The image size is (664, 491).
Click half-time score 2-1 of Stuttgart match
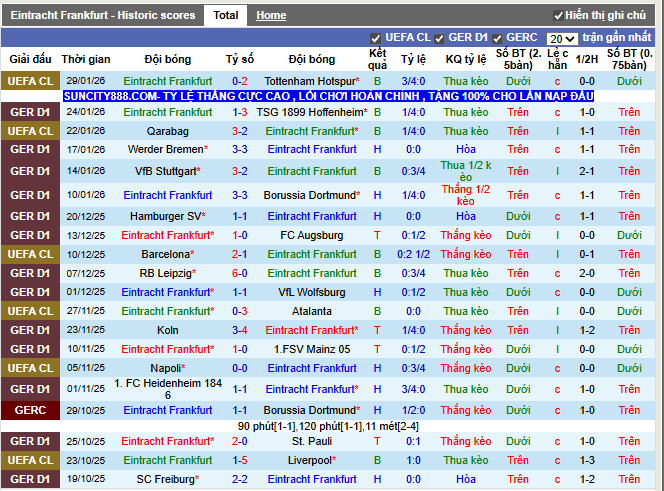click(587, 171)
